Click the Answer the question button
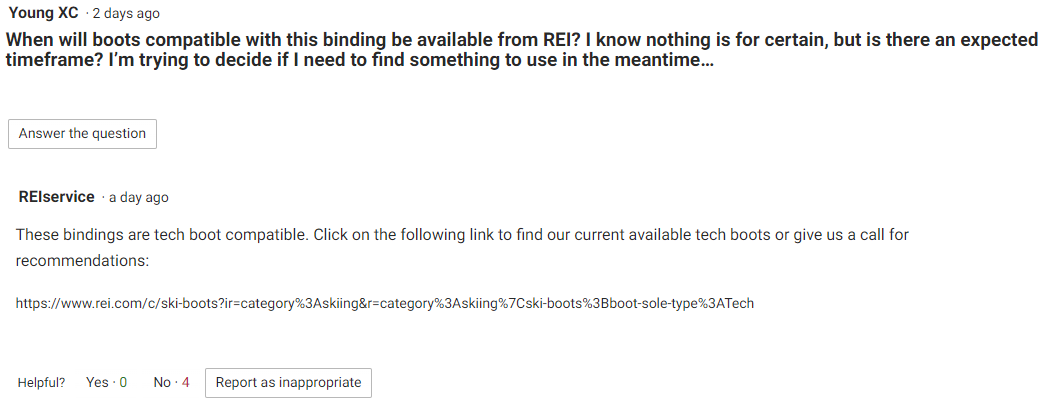The height and width of the screenshot is (409, 1063). pyautogui.click(x=82, y=134)
